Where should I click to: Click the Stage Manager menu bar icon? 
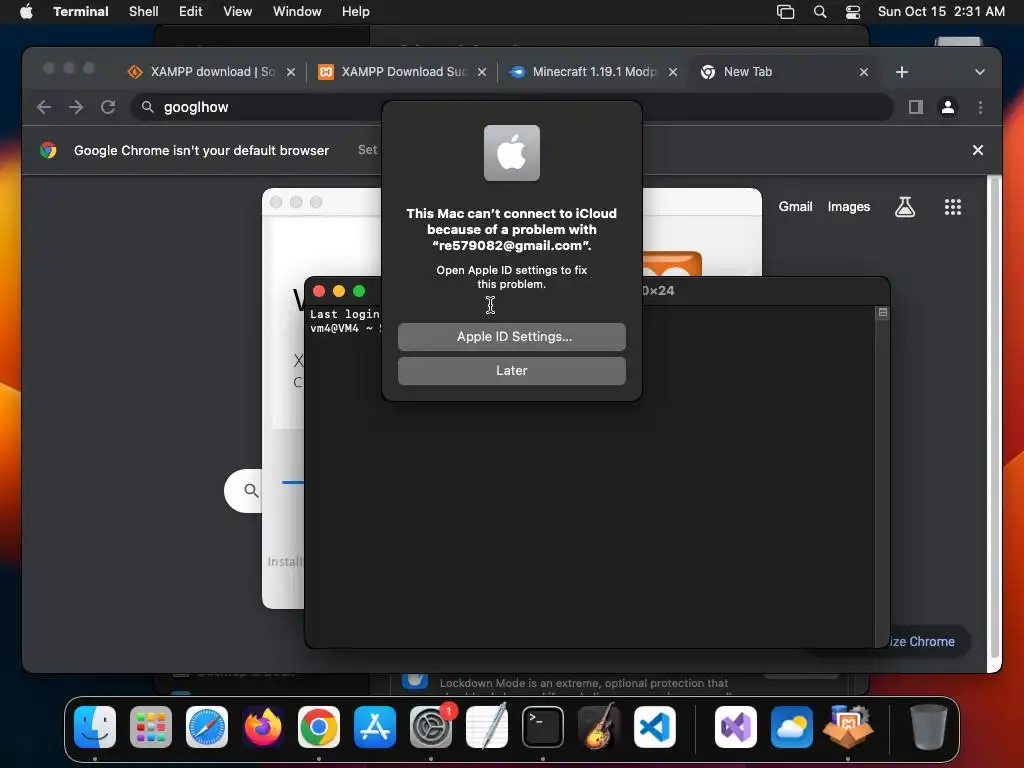pyautogui.click(x=785, y=11)
